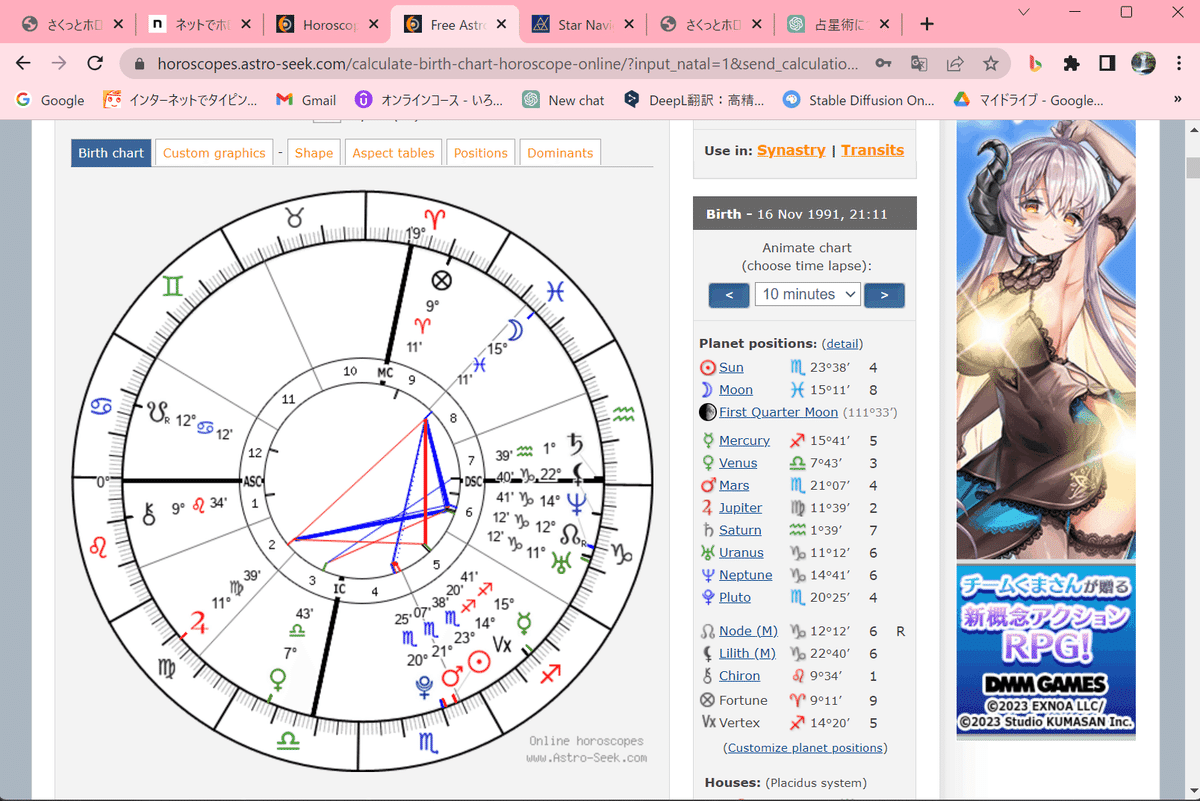Image resolution: width=1200 pixels, height=801 pixels.
Task: Open the Pluto planet link
Action: 735,597
